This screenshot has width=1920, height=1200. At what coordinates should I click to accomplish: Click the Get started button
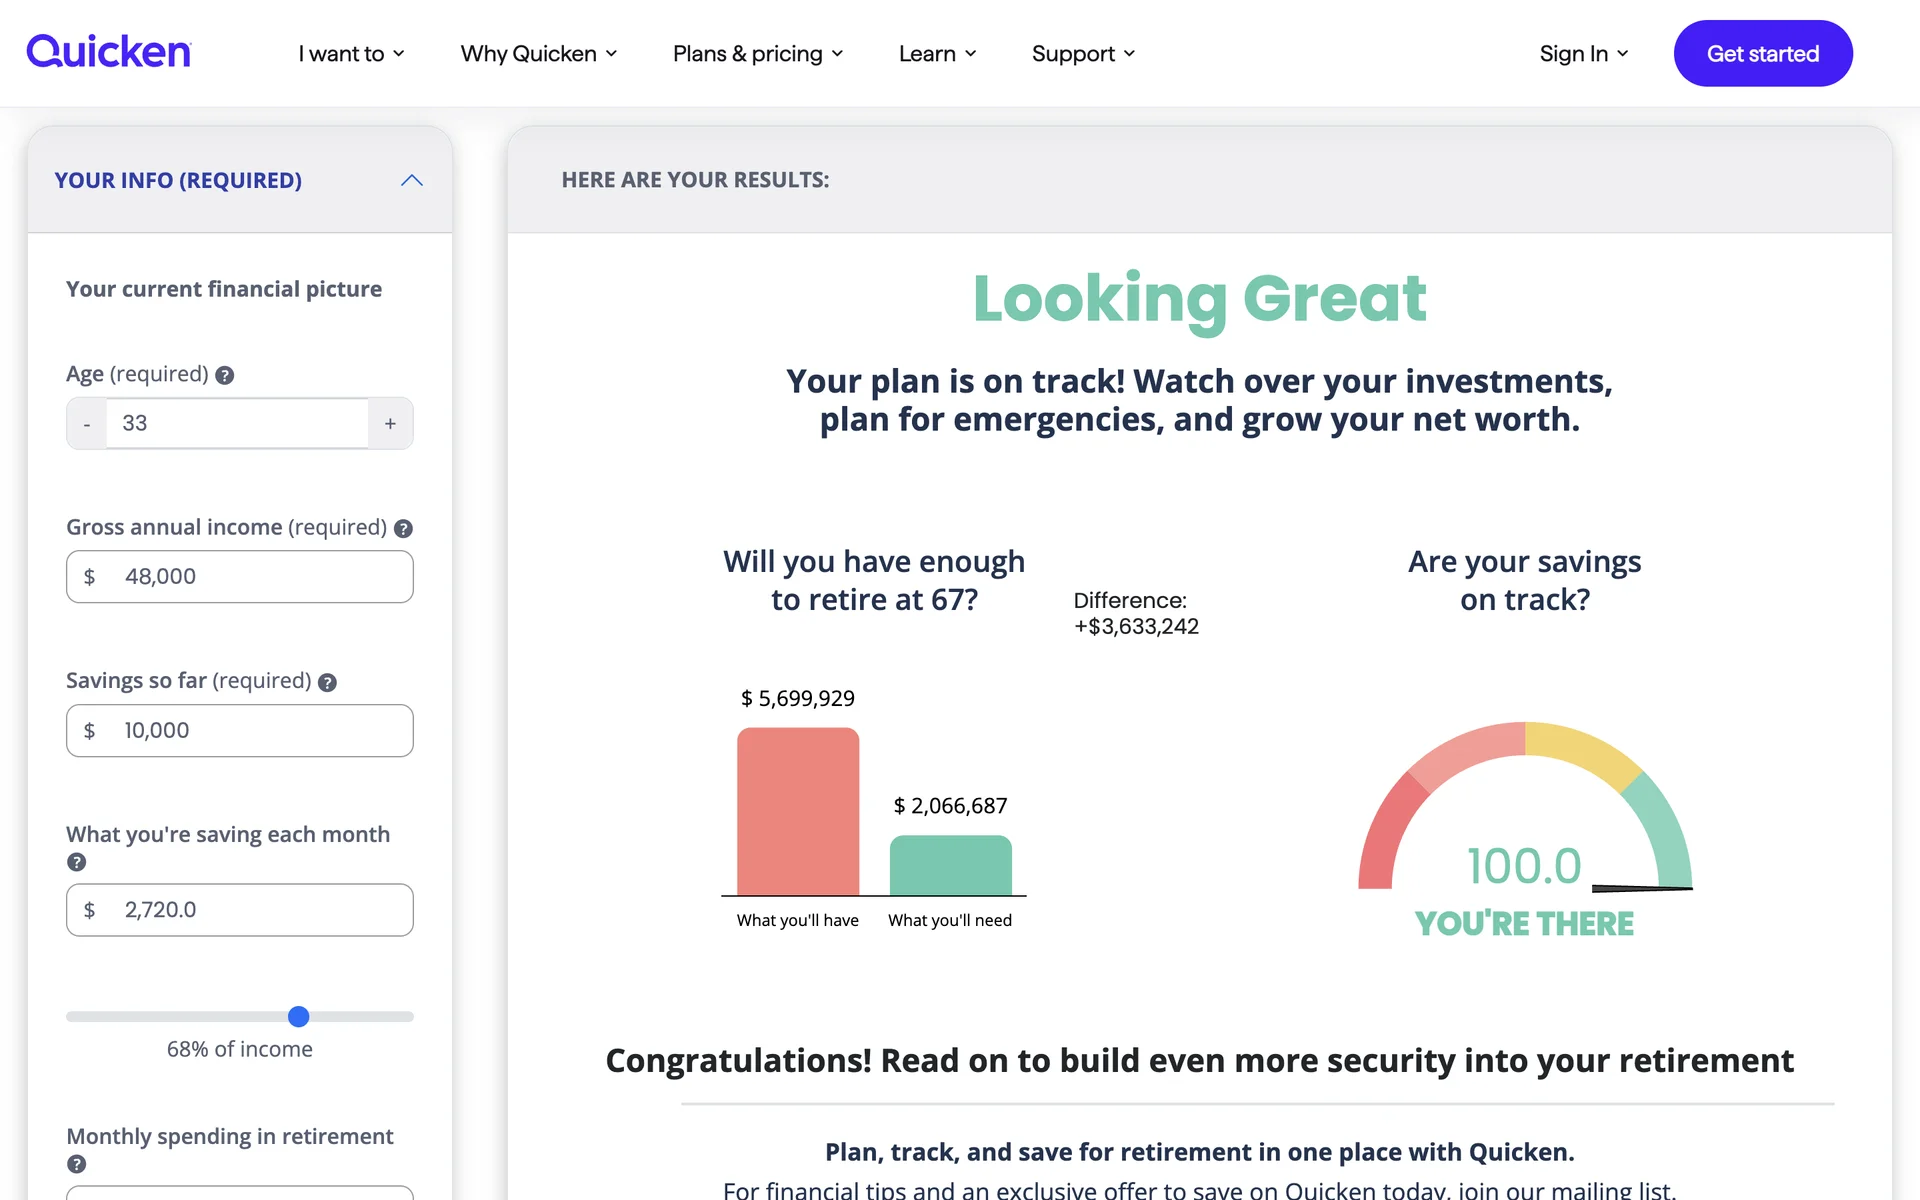point(1762,54)
